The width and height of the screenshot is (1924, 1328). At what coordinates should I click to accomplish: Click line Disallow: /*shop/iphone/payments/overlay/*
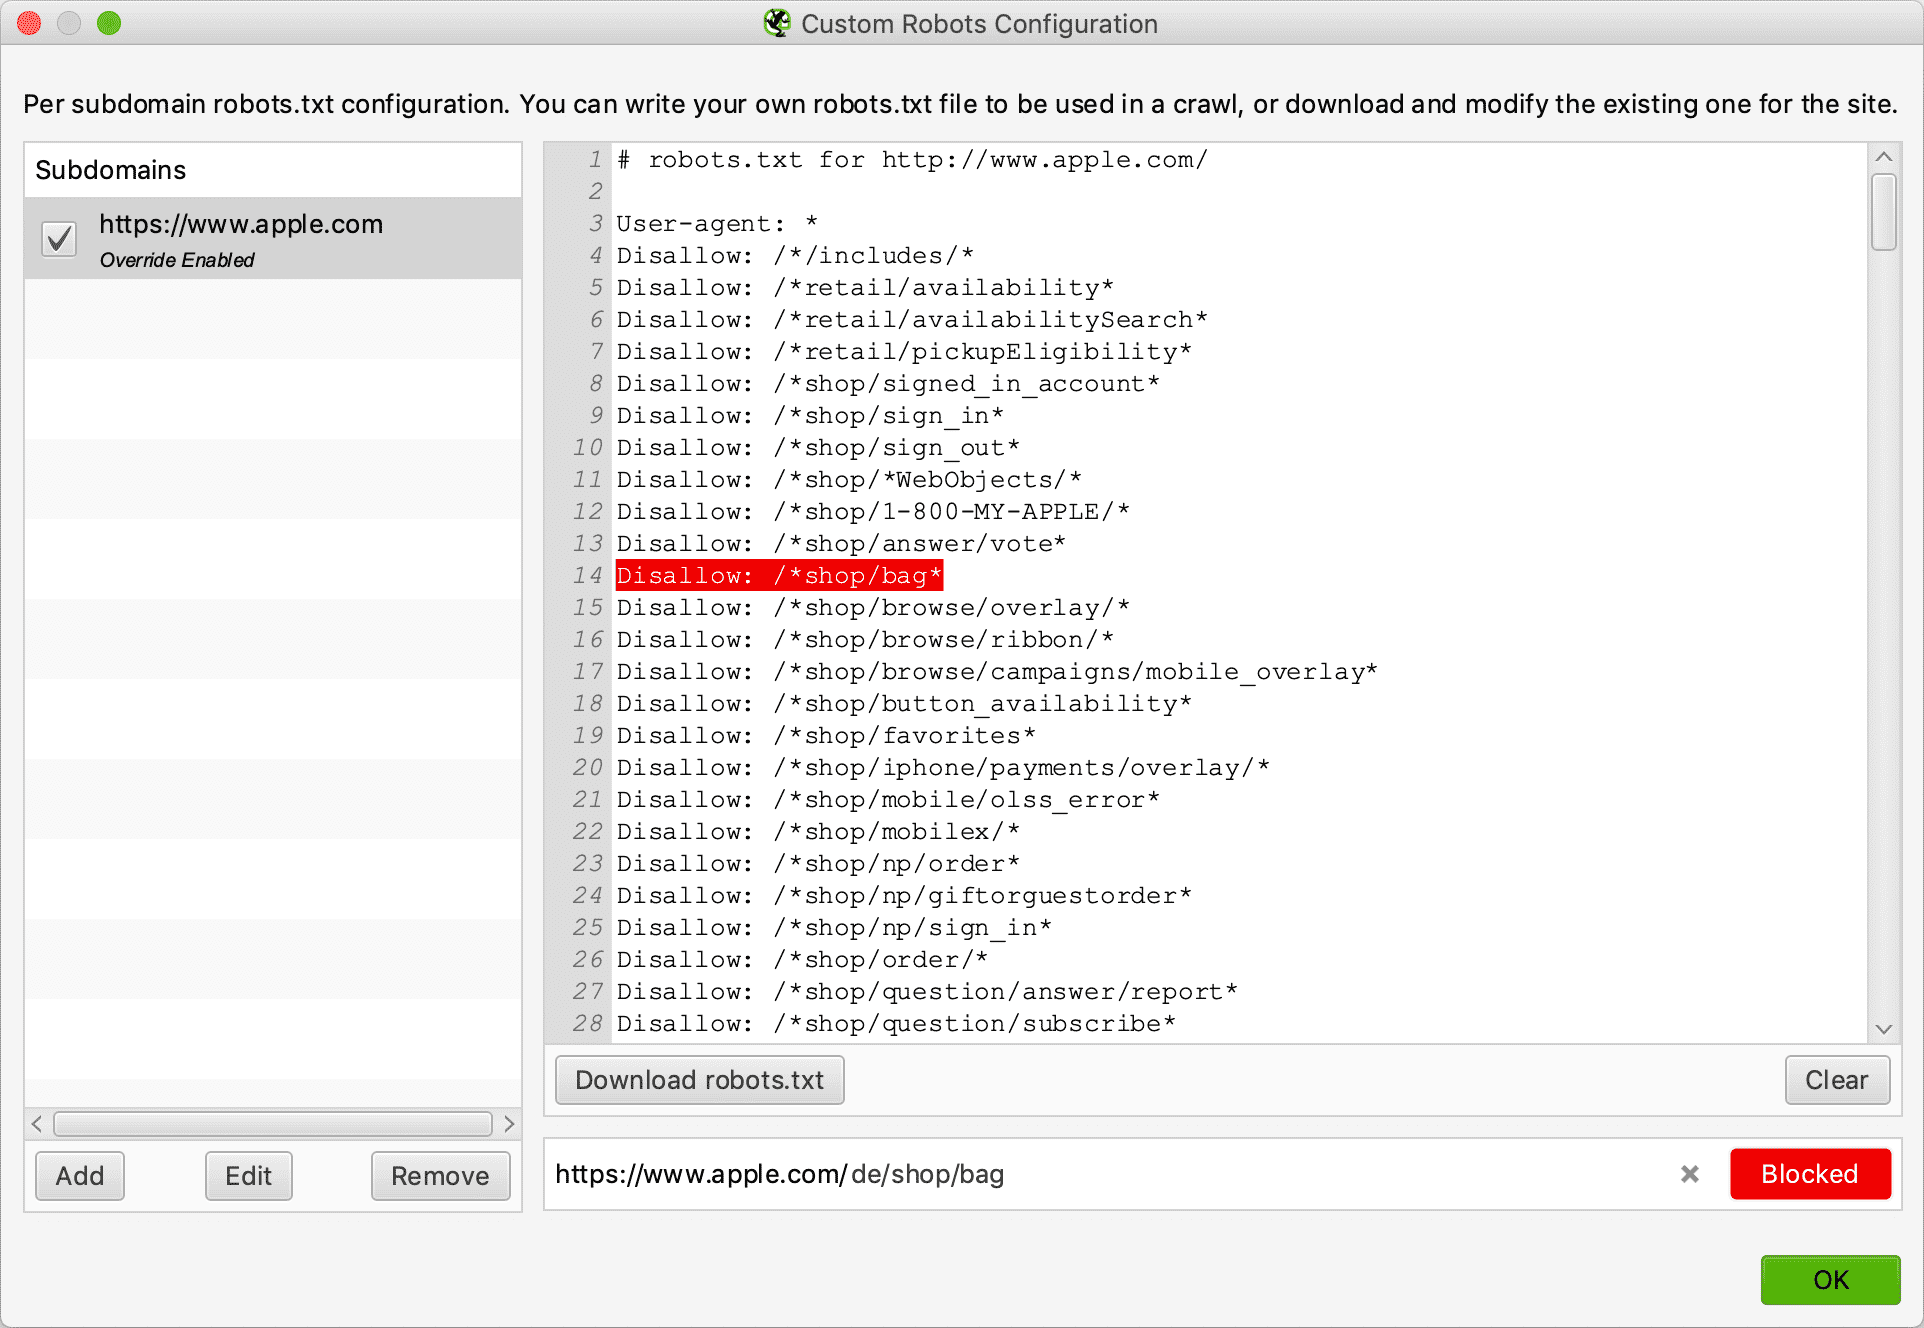(x=943, y=768)
